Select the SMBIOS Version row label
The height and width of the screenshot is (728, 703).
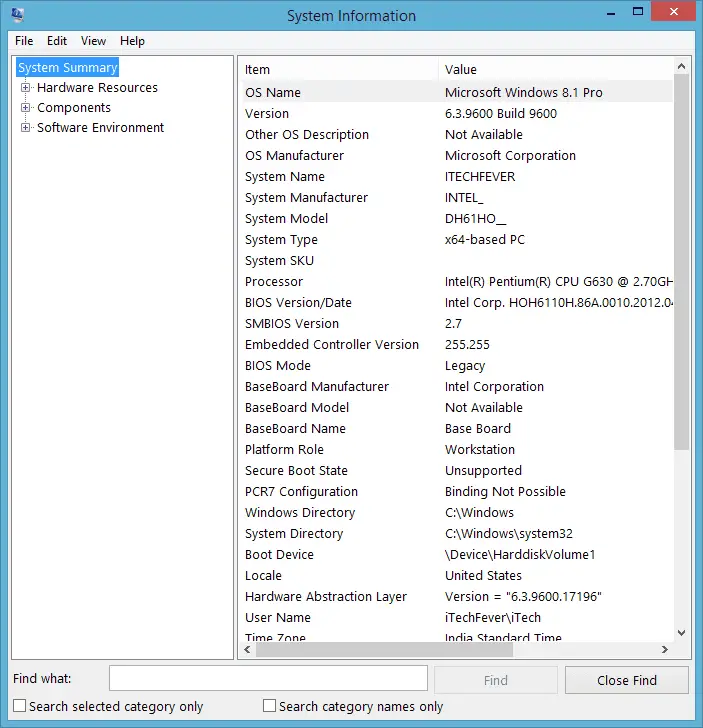tap(292, 323)
